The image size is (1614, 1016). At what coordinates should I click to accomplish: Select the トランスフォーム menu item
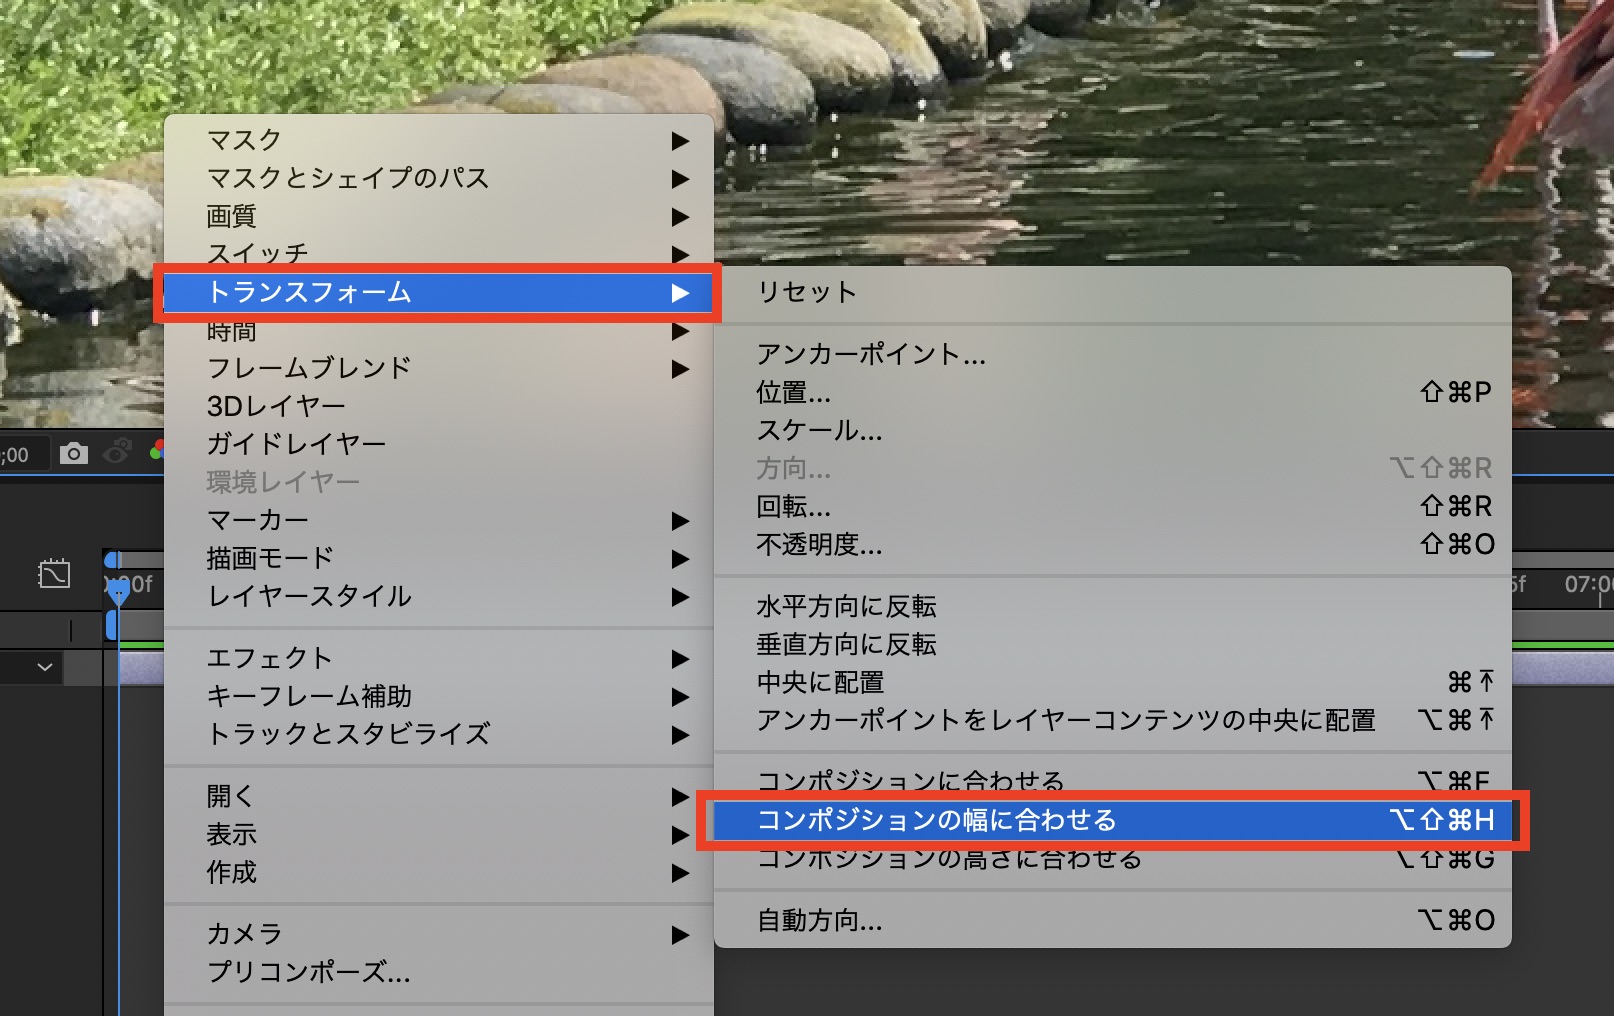pos(439,292)
